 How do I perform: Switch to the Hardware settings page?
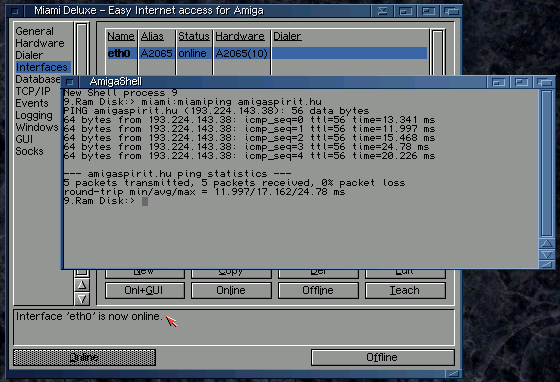point(40,43)
